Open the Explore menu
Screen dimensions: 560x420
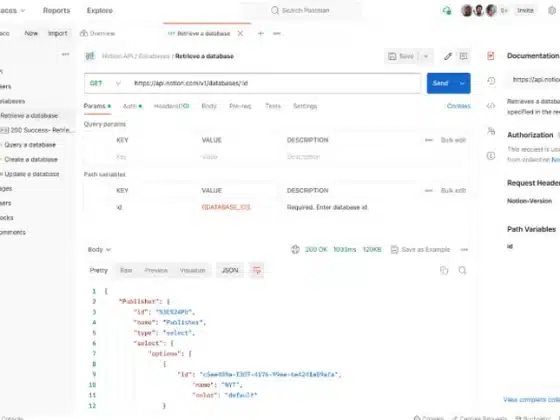pyautogui.click(x=100, y=10)
